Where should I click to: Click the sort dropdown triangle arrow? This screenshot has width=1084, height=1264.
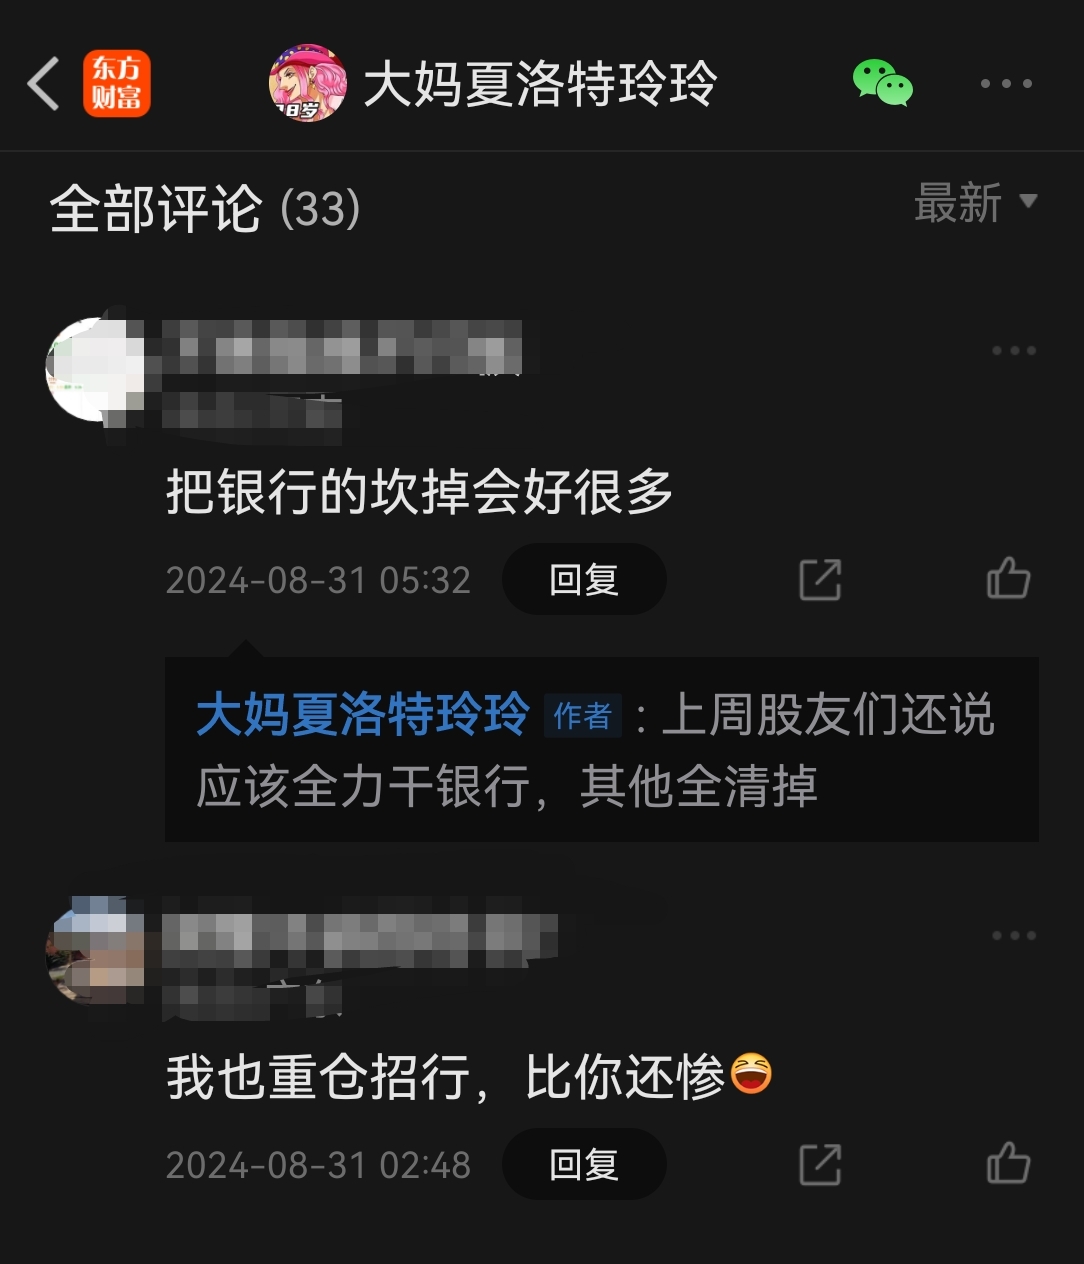pos(1028,201)
